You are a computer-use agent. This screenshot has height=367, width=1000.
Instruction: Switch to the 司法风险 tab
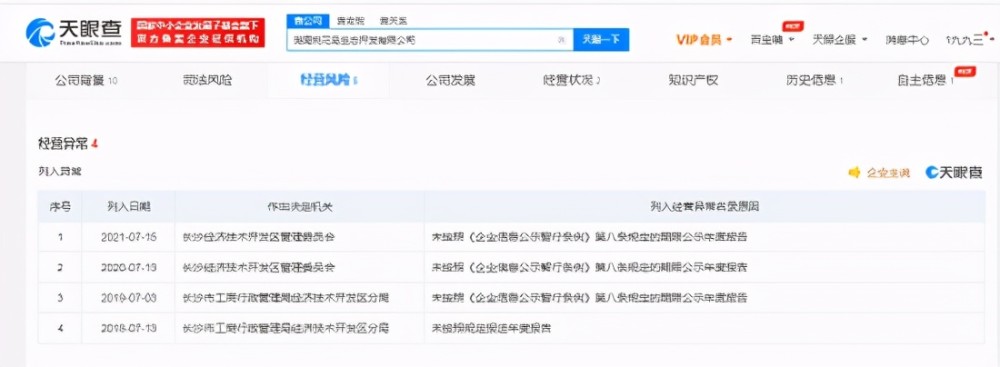click(207, 80)
